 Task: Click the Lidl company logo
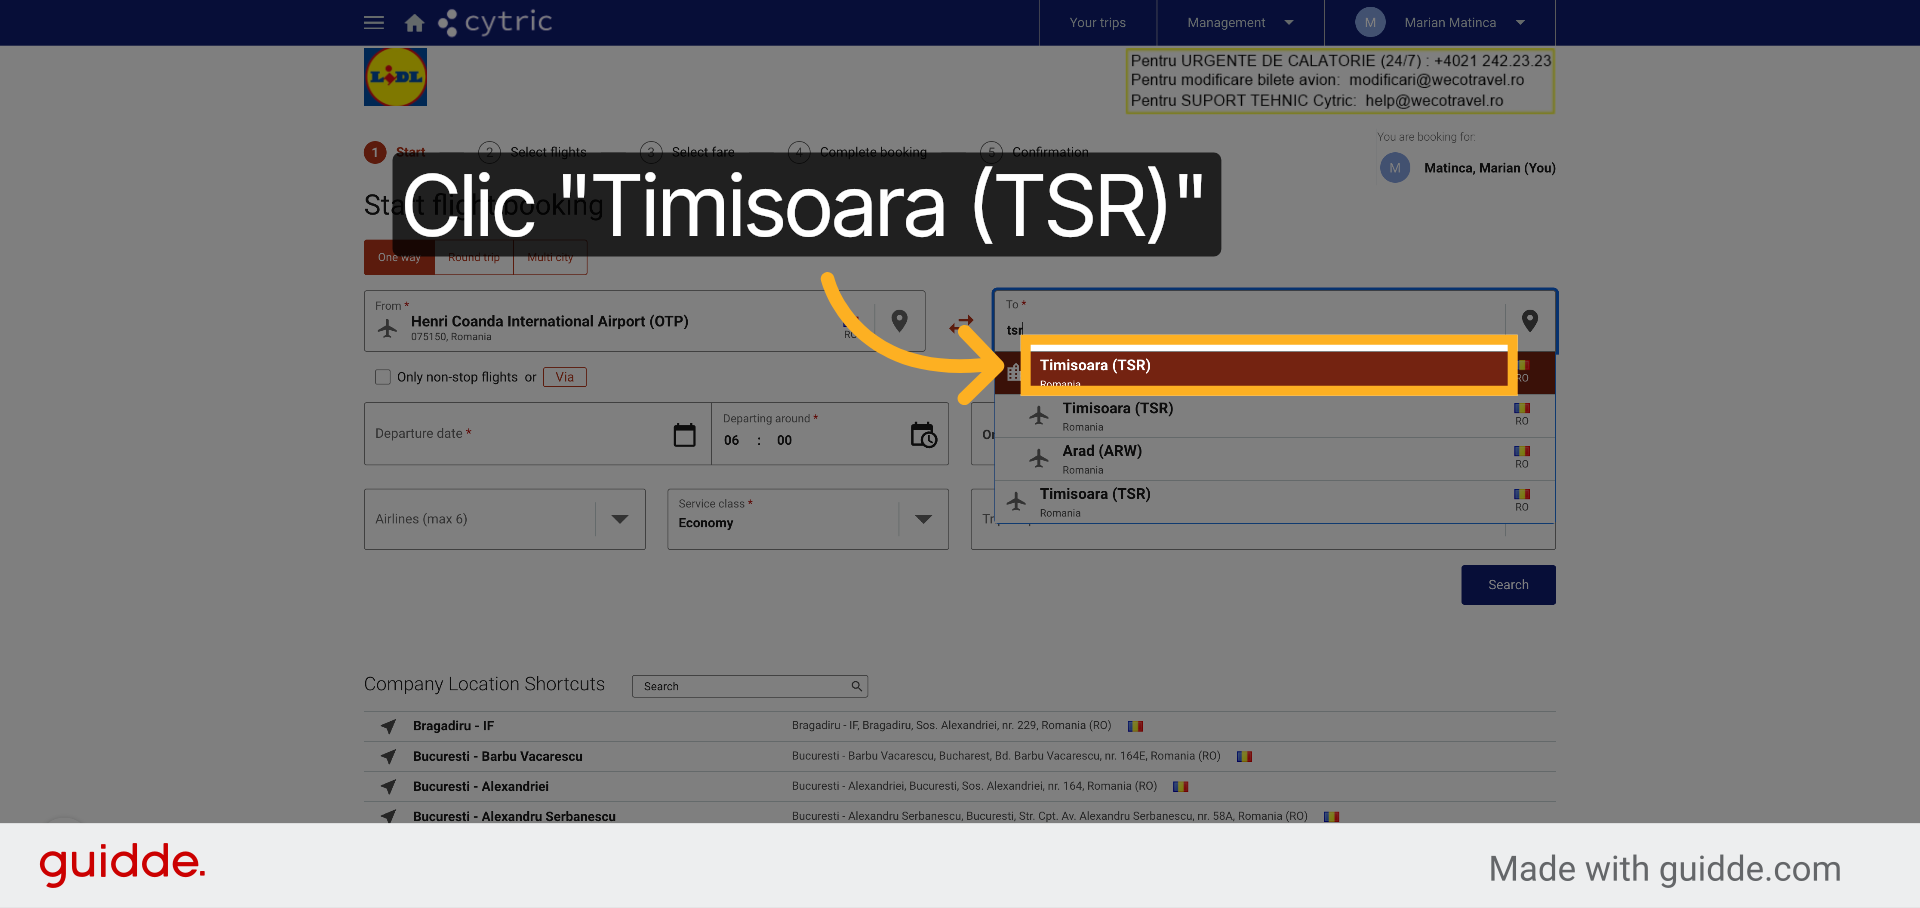tap(395, 77)
